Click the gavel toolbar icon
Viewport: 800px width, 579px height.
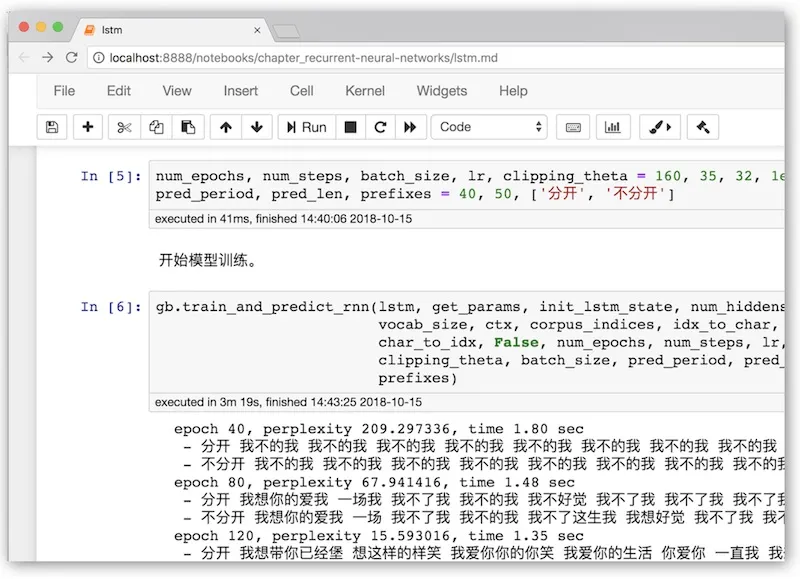pos(703,127)
